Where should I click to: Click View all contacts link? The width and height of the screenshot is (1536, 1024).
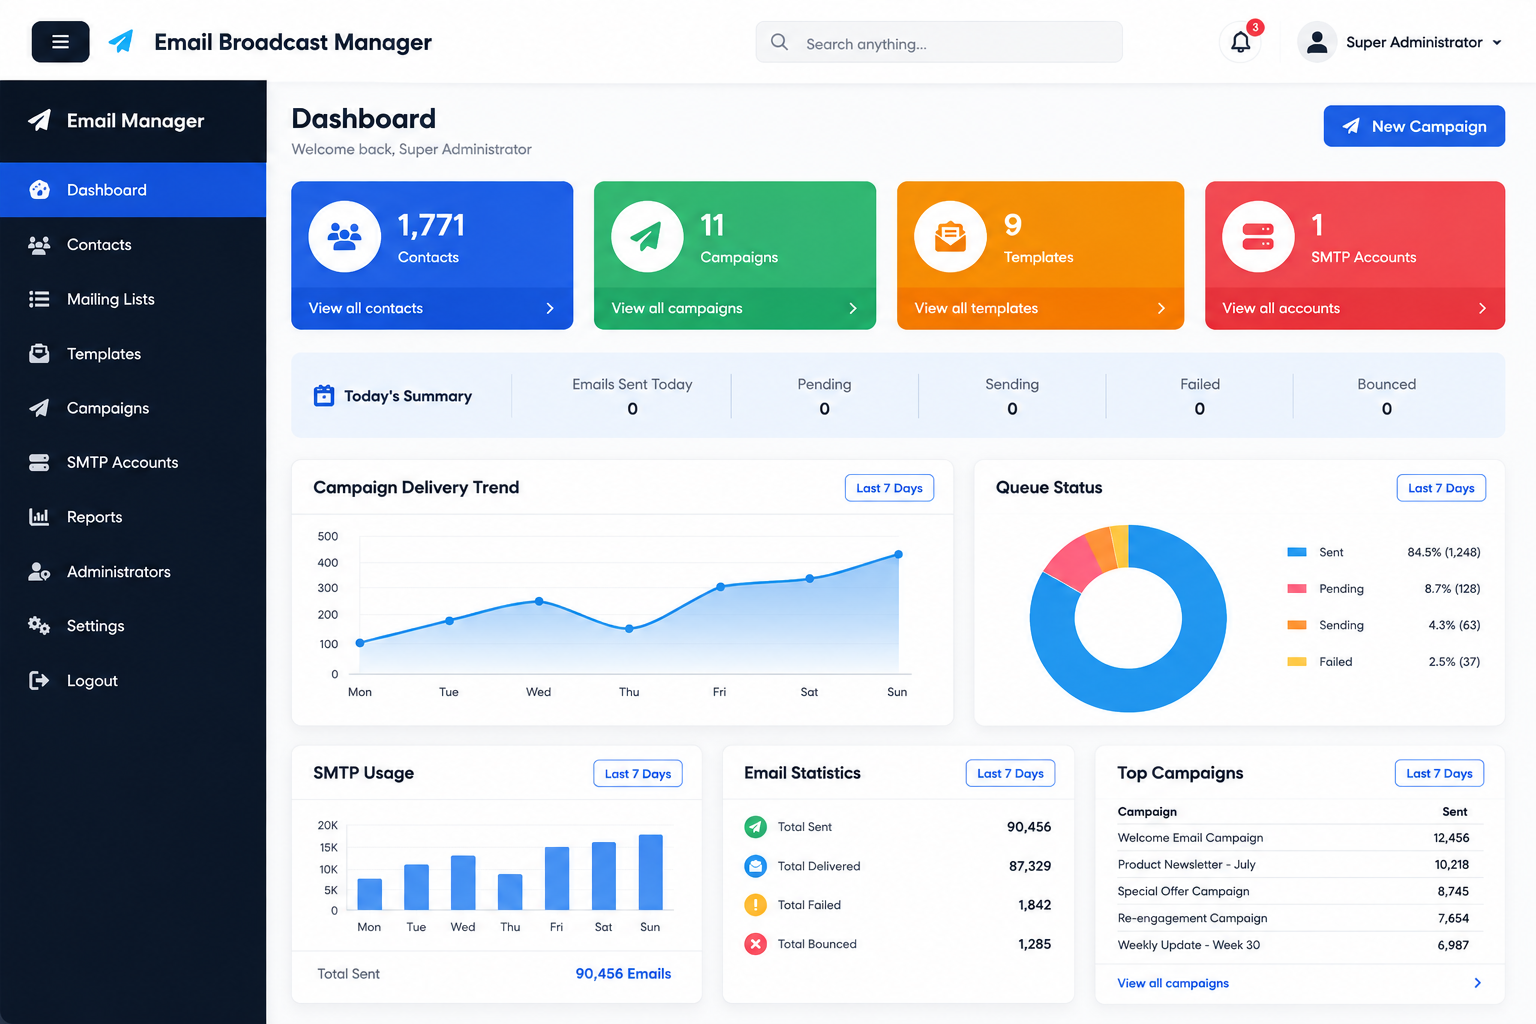(x=366, y=309)
